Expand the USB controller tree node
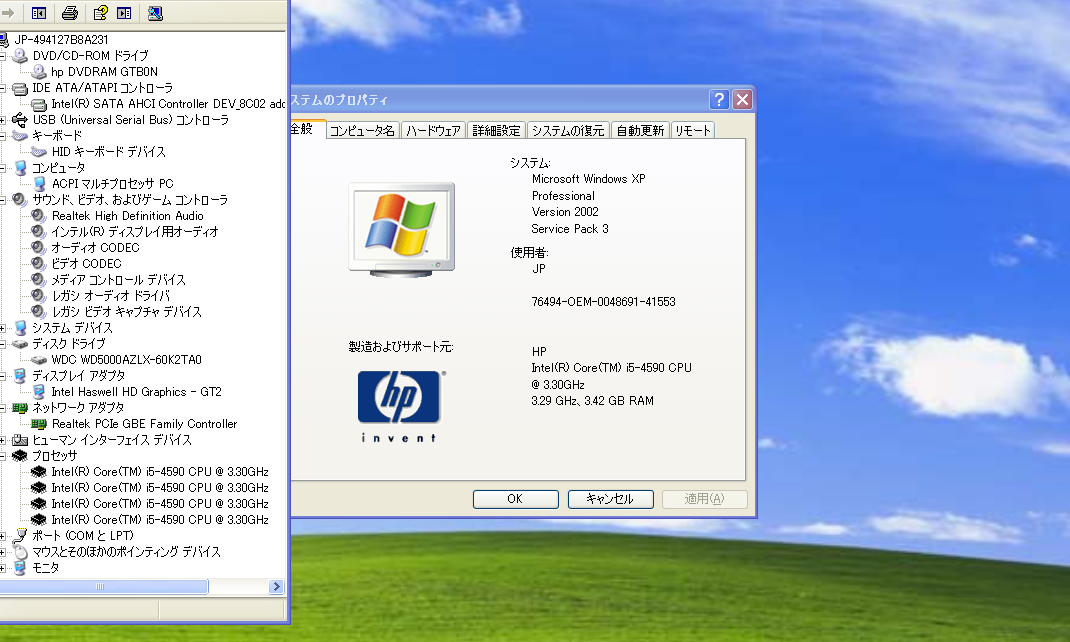 click(x=3, y=120)
